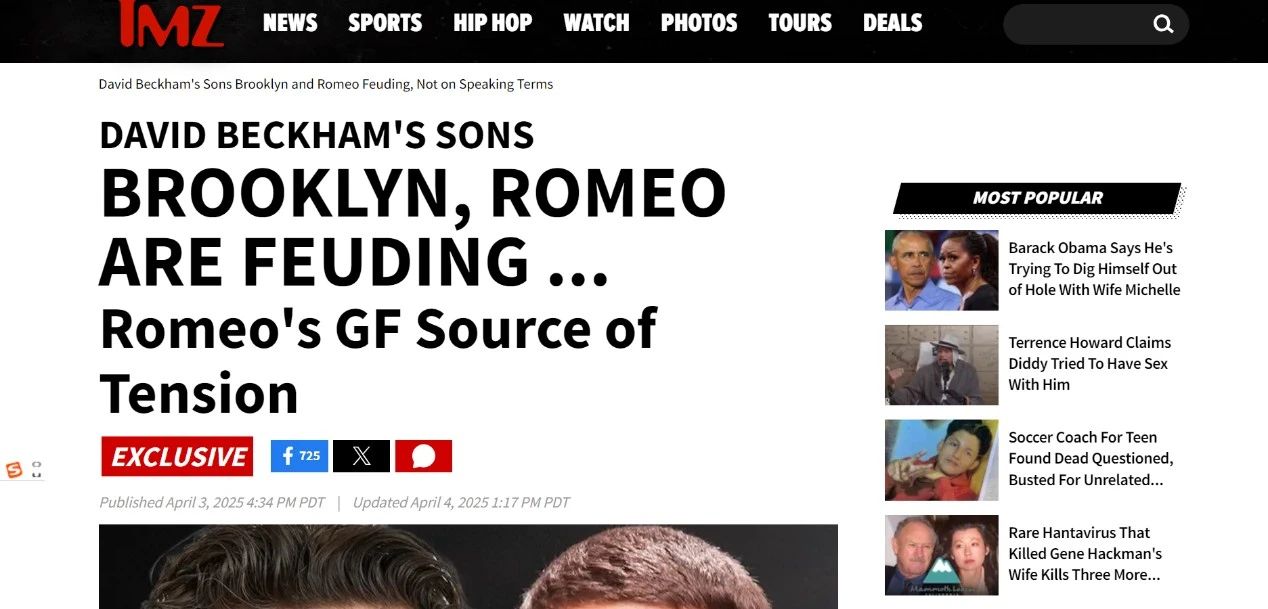
Task: Select TOURS in navigation bar
Action: click(x=800, y=23)
